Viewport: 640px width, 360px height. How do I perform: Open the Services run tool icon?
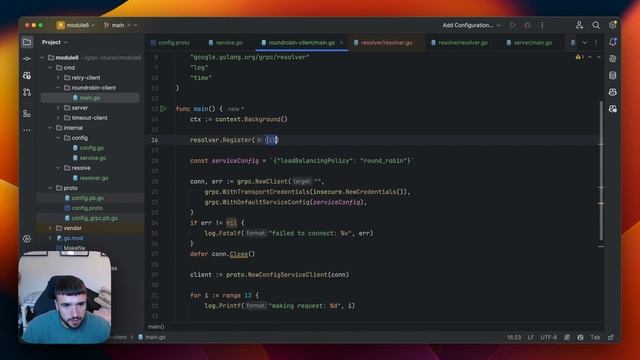coord(27,239)
